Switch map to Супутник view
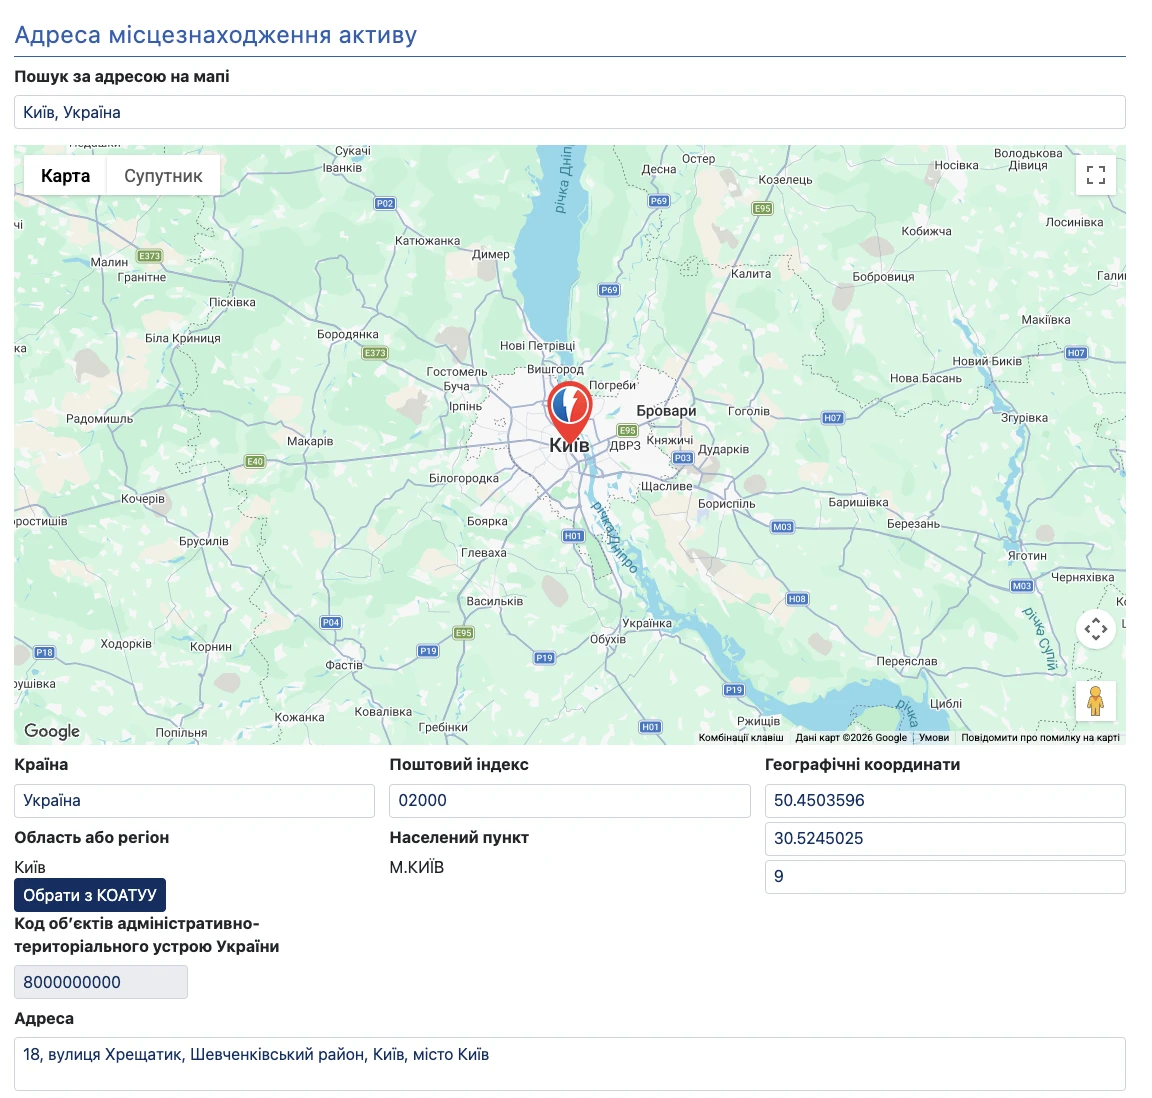This screenshot has height=1098, width=1152. (x=163, y=176)
